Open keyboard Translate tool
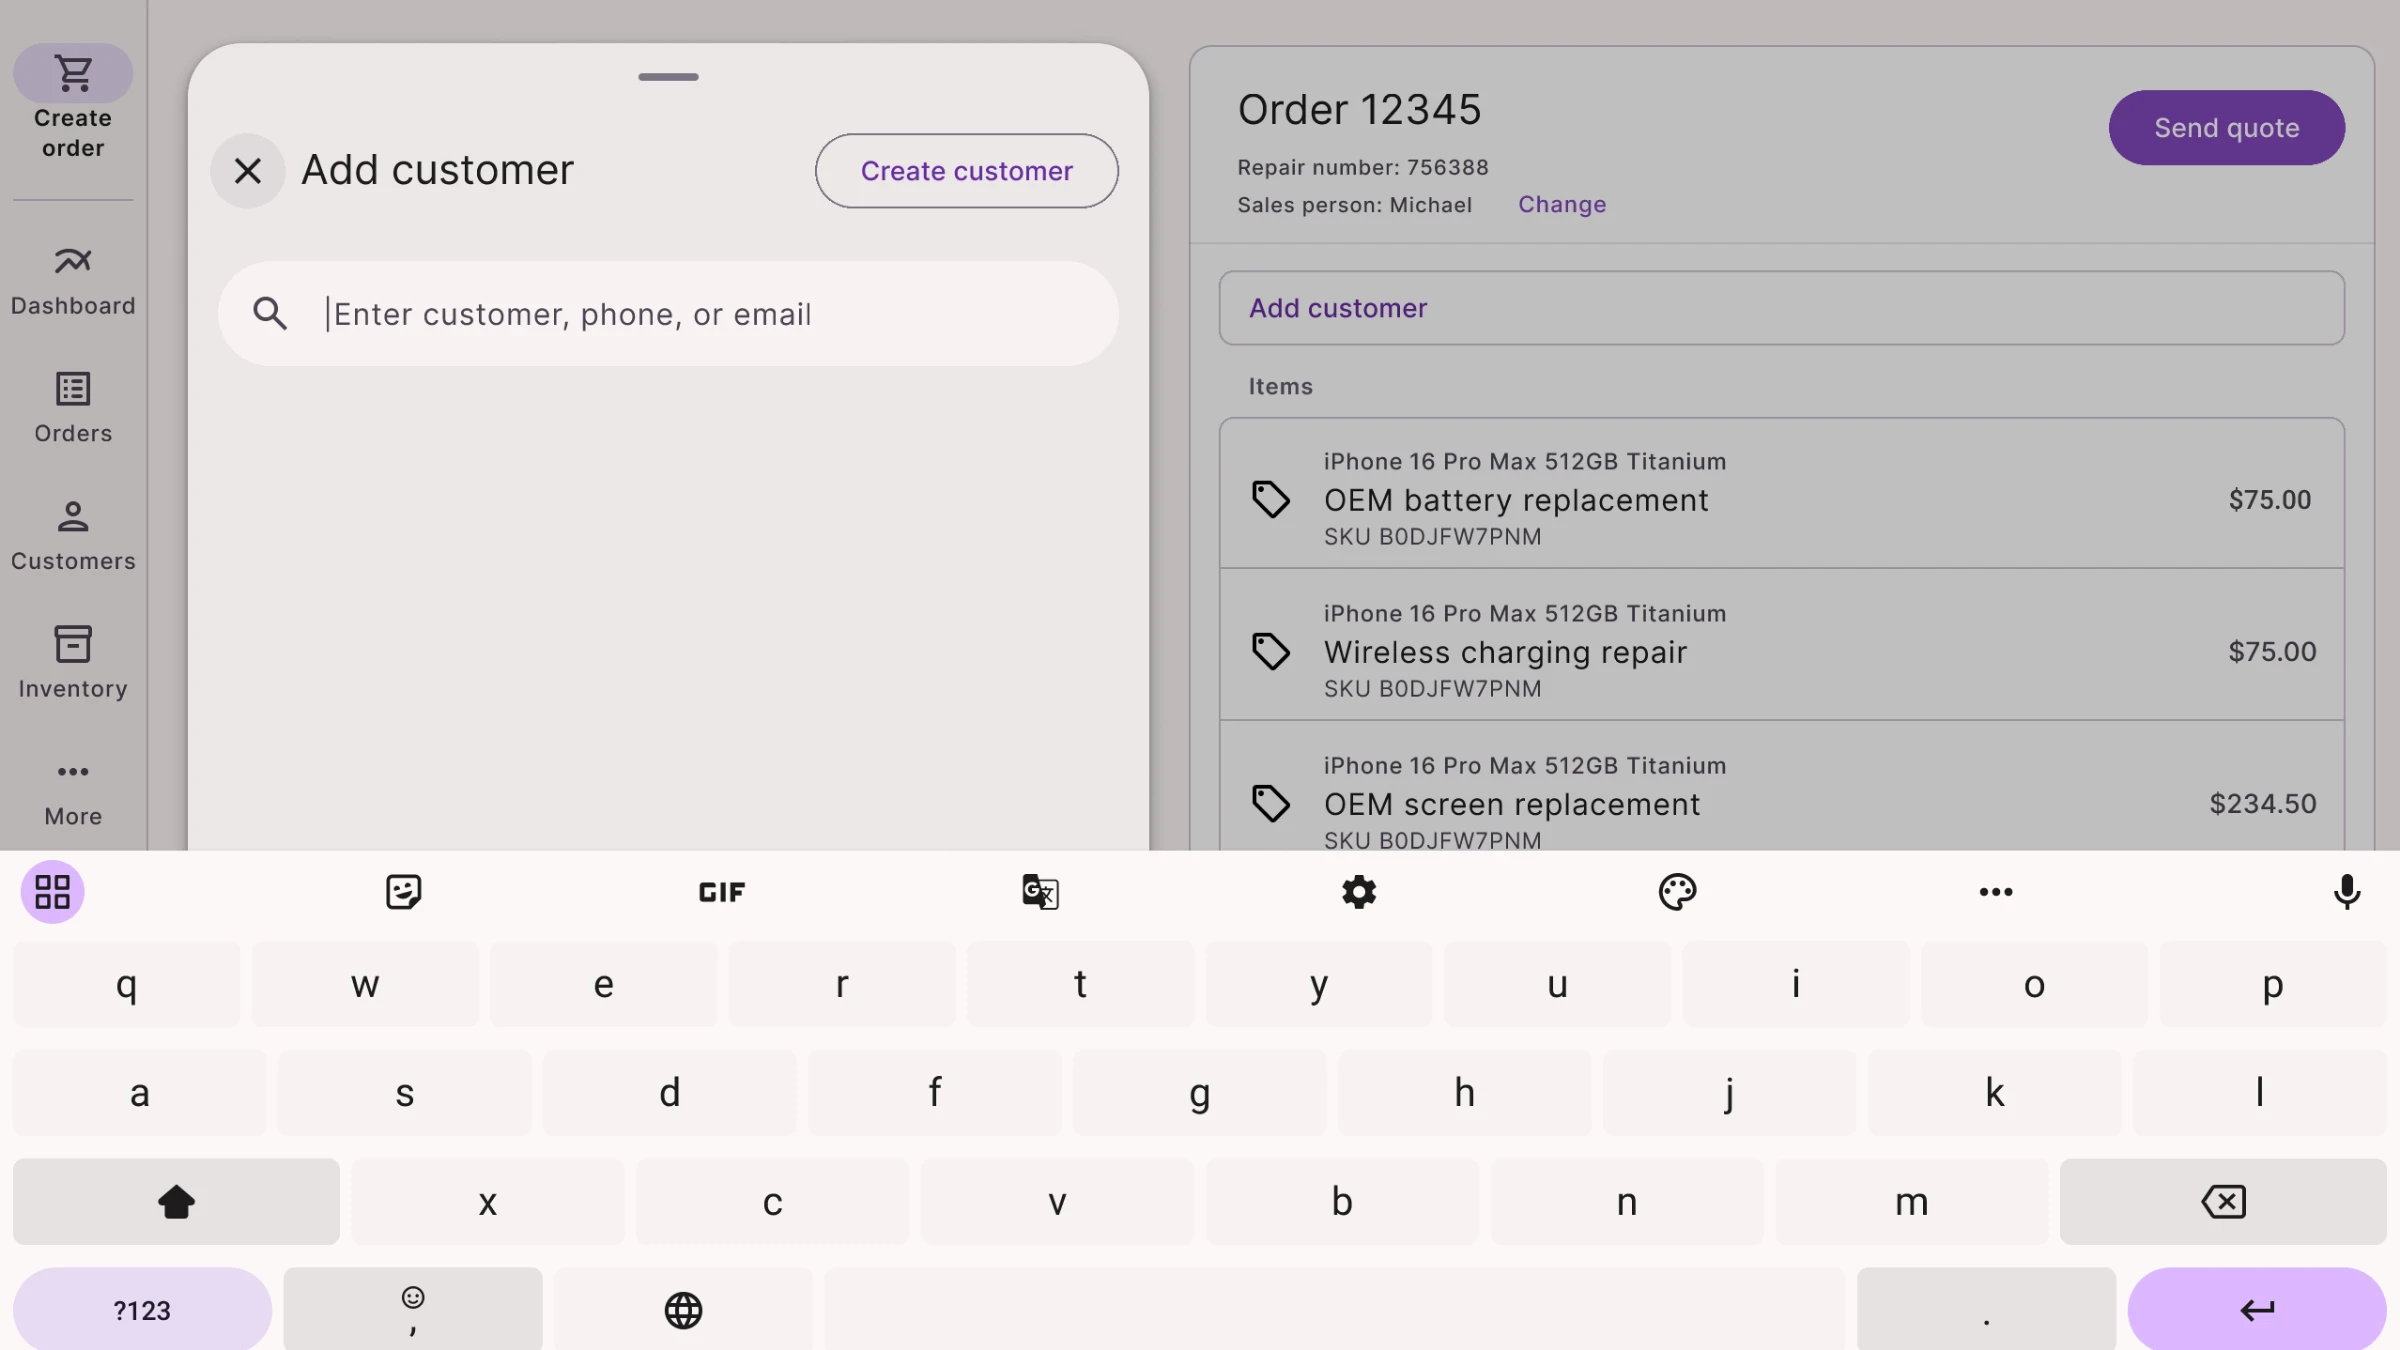 click(x=1040, y=892)
